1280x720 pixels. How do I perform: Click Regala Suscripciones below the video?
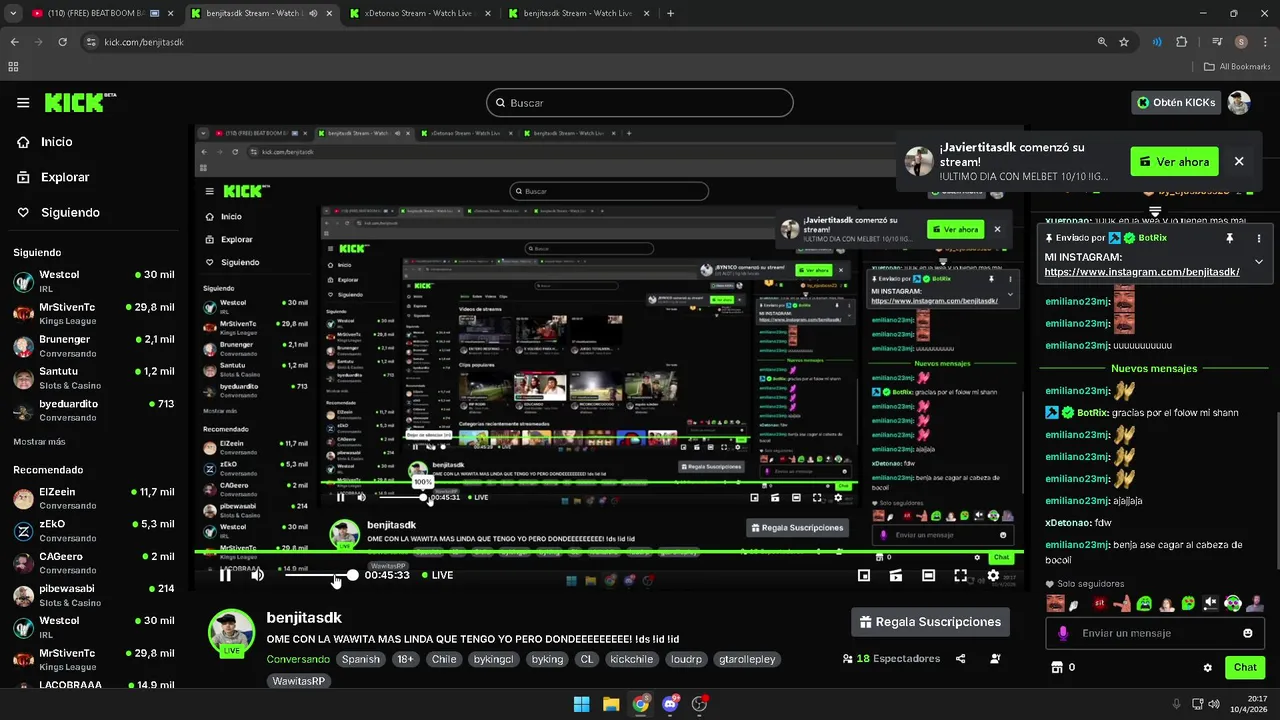pyautogui.click(x=930, y=622)
